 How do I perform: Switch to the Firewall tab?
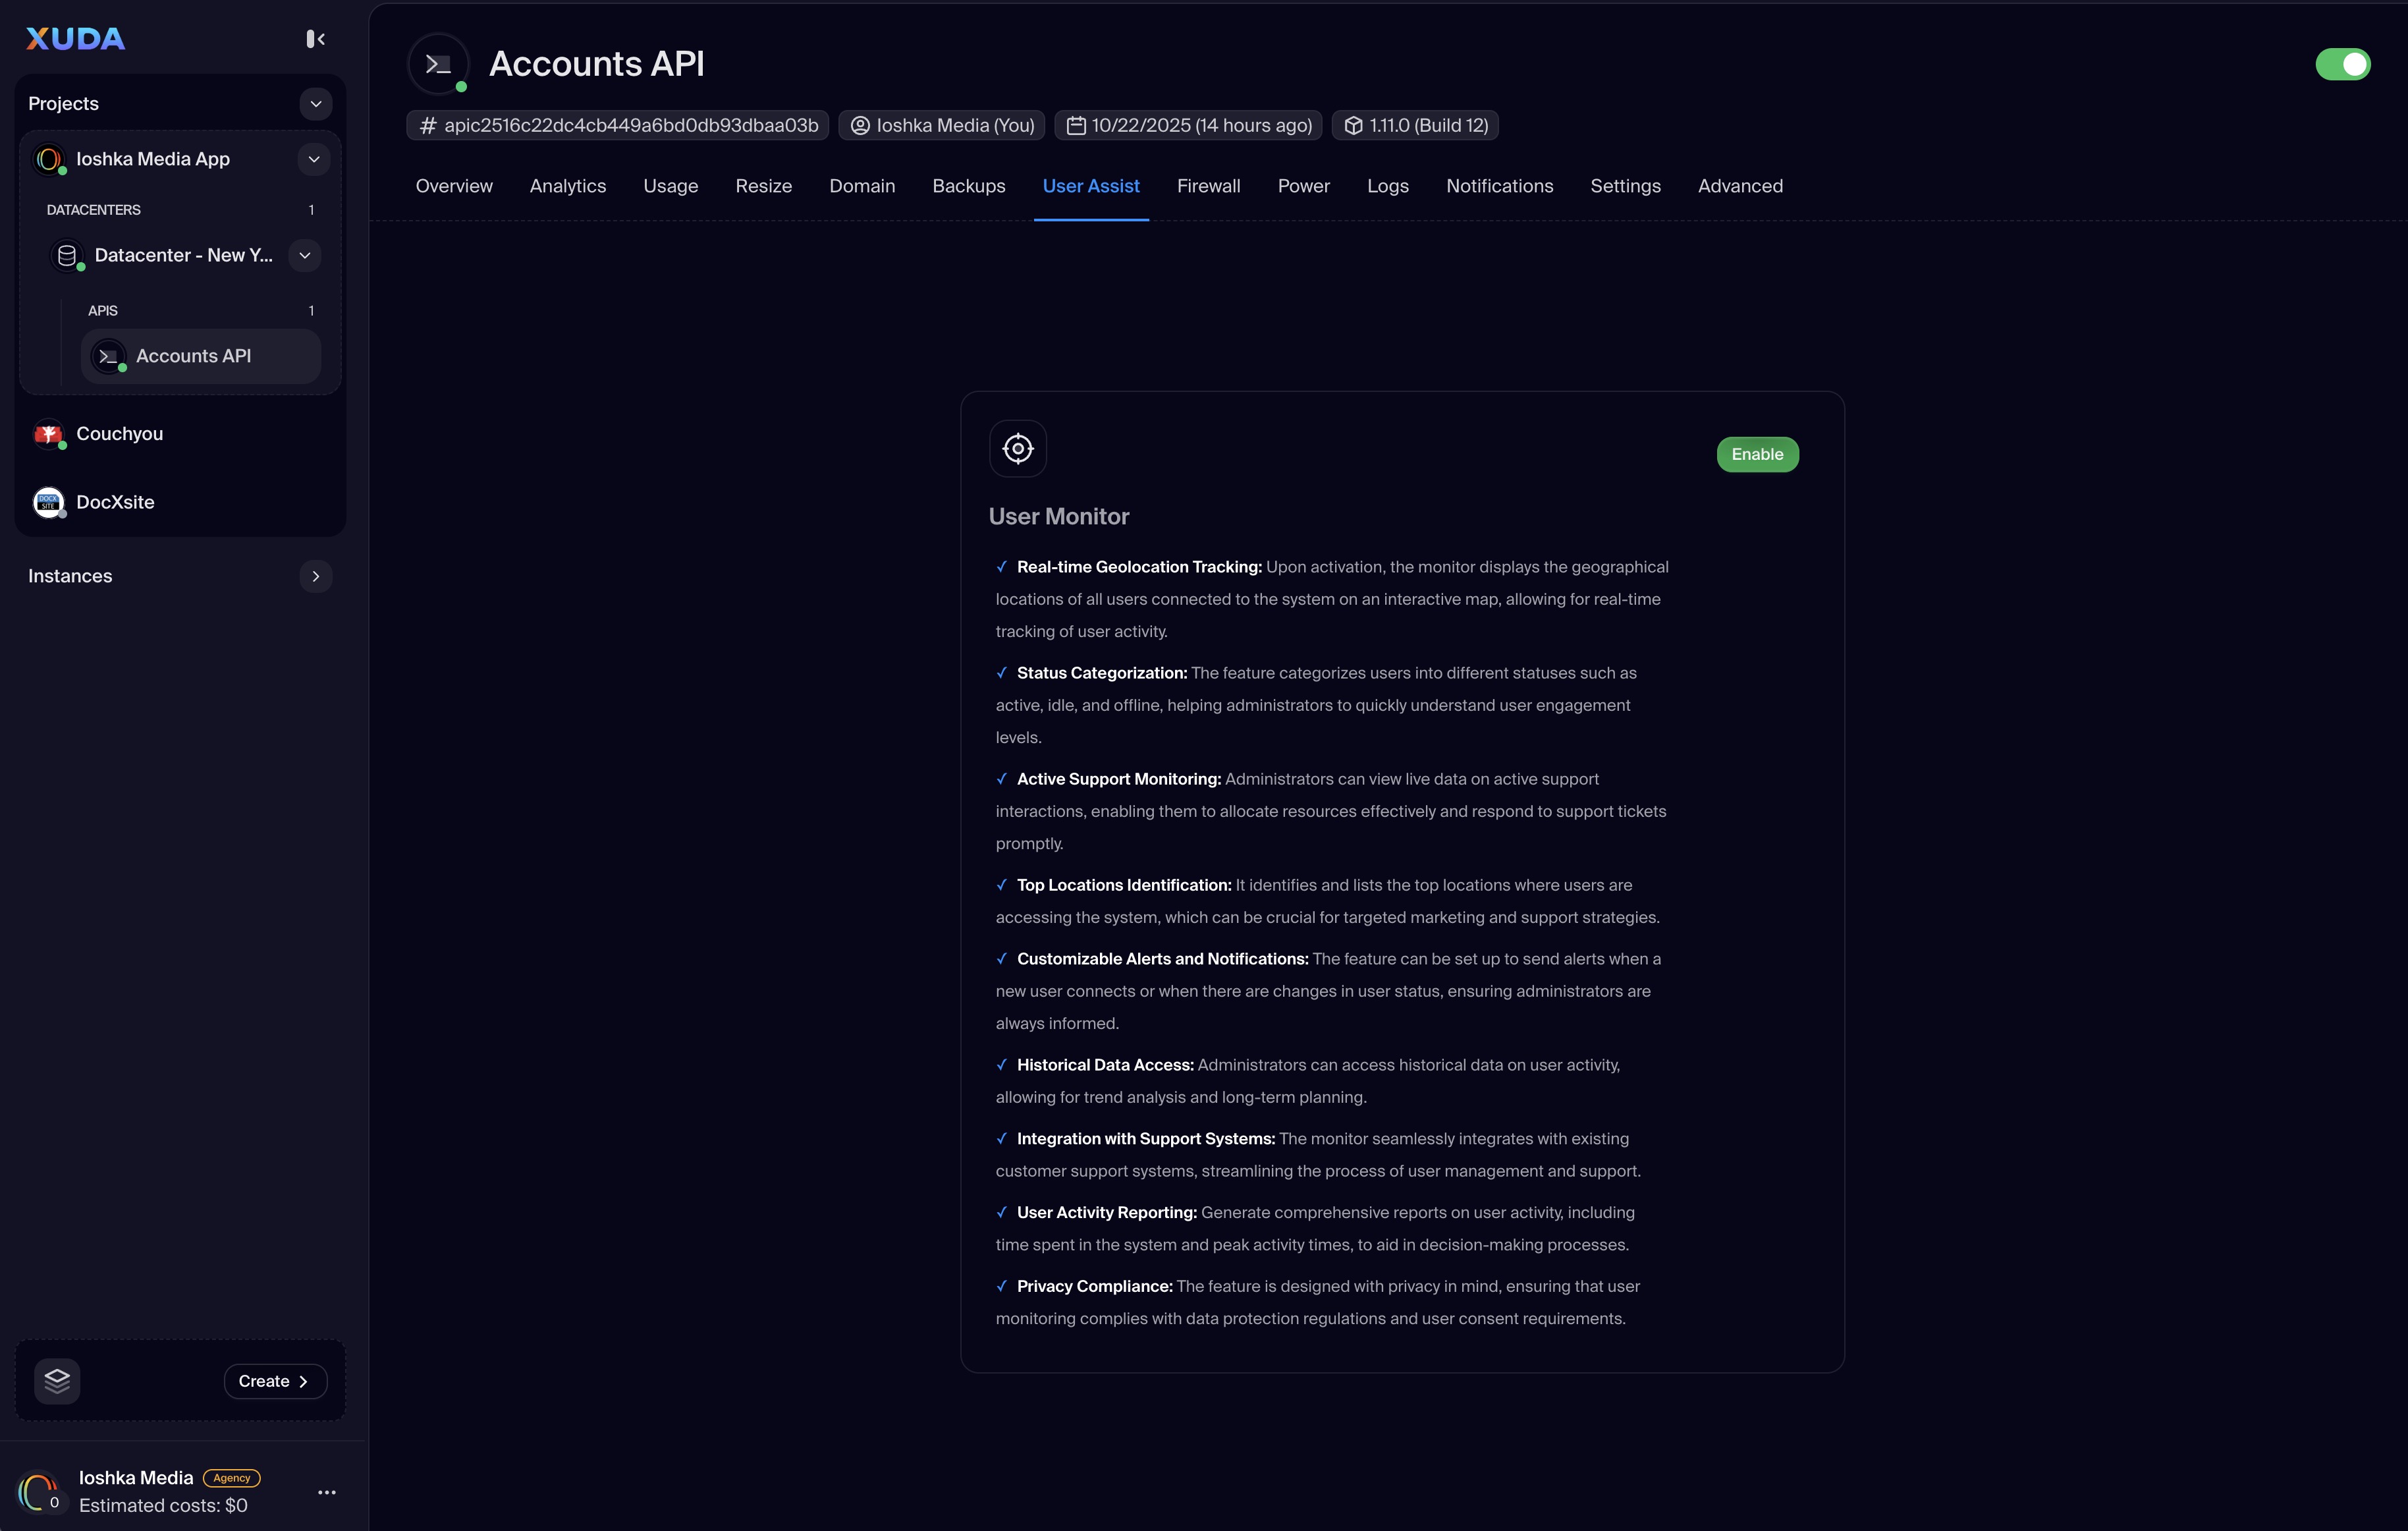click(1208, 186)
